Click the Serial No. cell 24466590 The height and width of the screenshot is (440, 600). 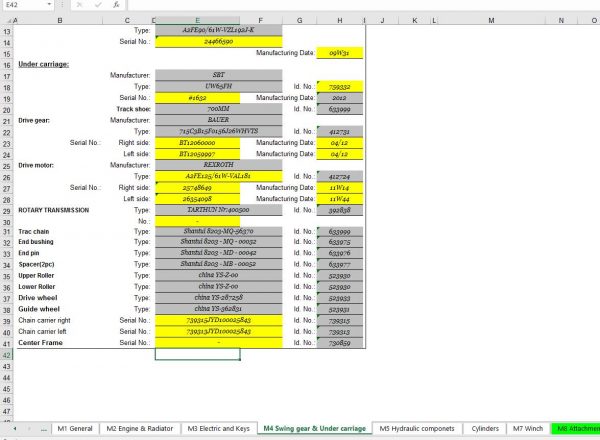click(218, 41)
